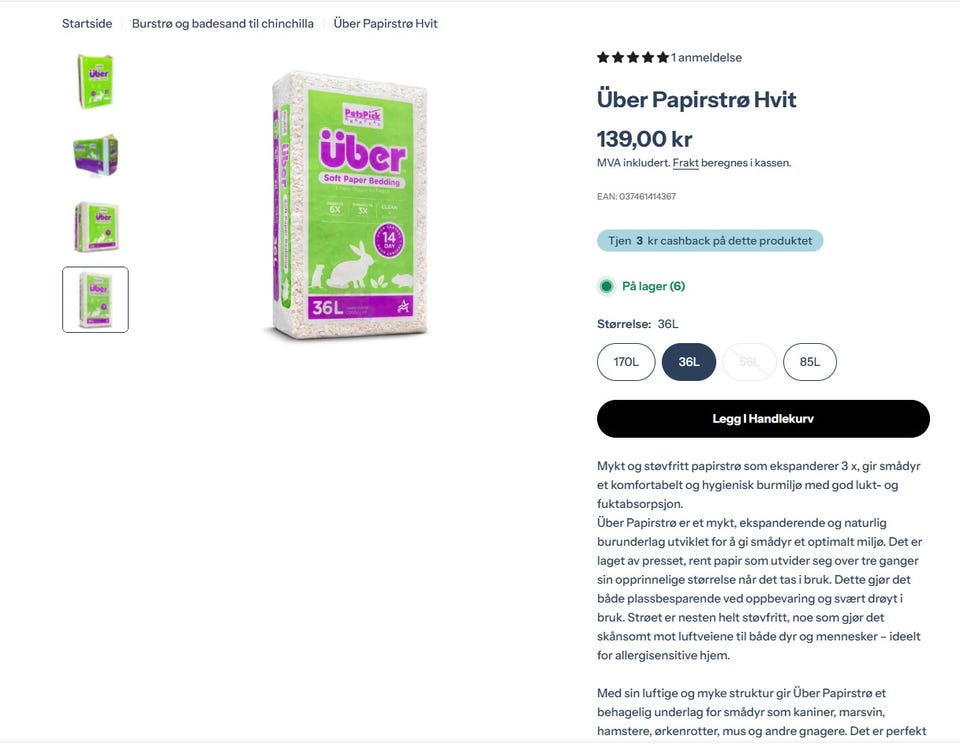960x754 pixels.
Task: Click the cashback badge on this product
Action: tap(710, 241)
